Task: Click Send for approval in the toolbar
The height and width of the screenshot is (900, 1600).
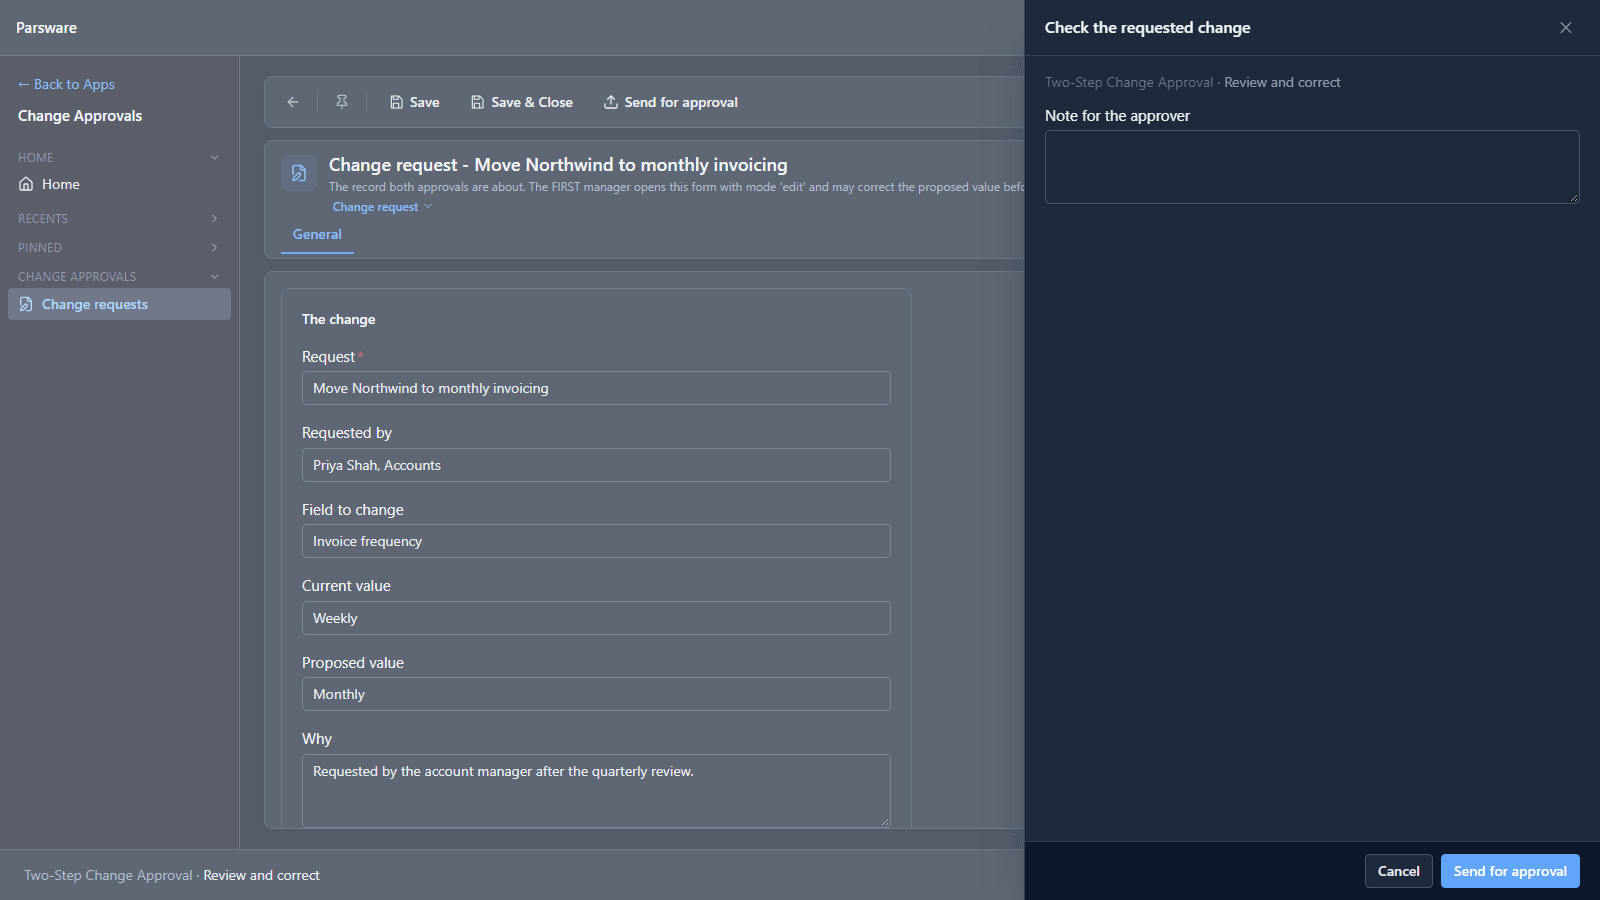Action: pyautogui.click(x=671, y=102)
